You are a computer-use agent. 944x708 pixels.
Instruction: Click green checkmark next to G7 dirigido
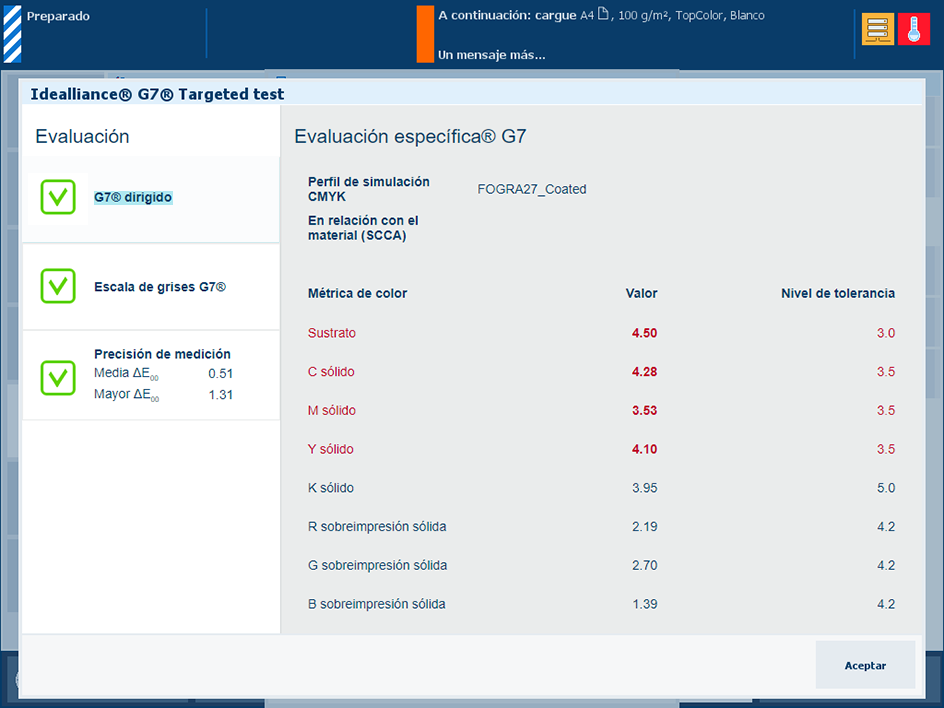(58, 197)
